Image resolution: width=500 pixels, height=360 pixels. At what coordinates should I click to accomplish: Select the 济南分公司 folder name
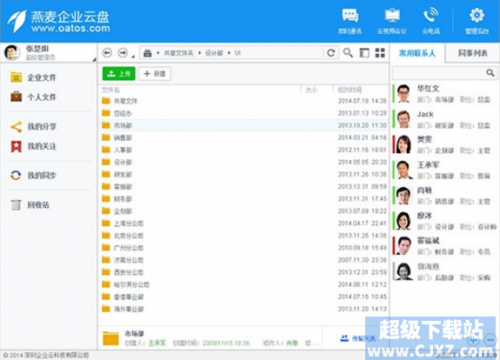[129, 260]
